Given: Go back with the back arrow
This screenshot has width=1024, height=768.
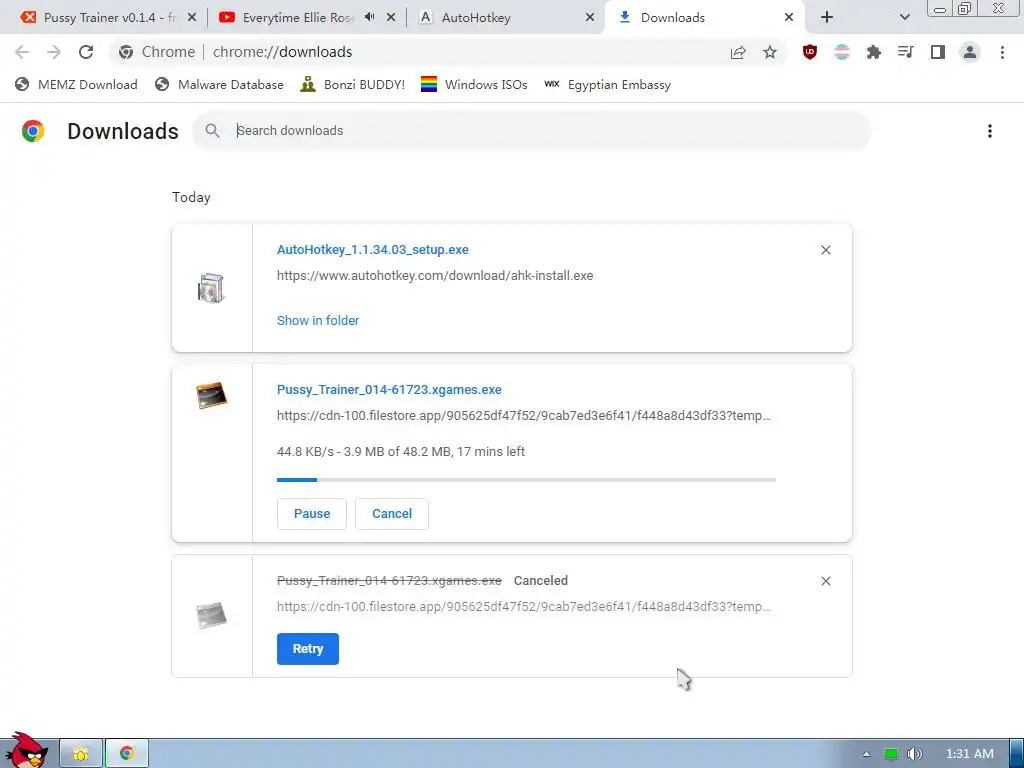Looking at the screenshot, I should [22, 52].
